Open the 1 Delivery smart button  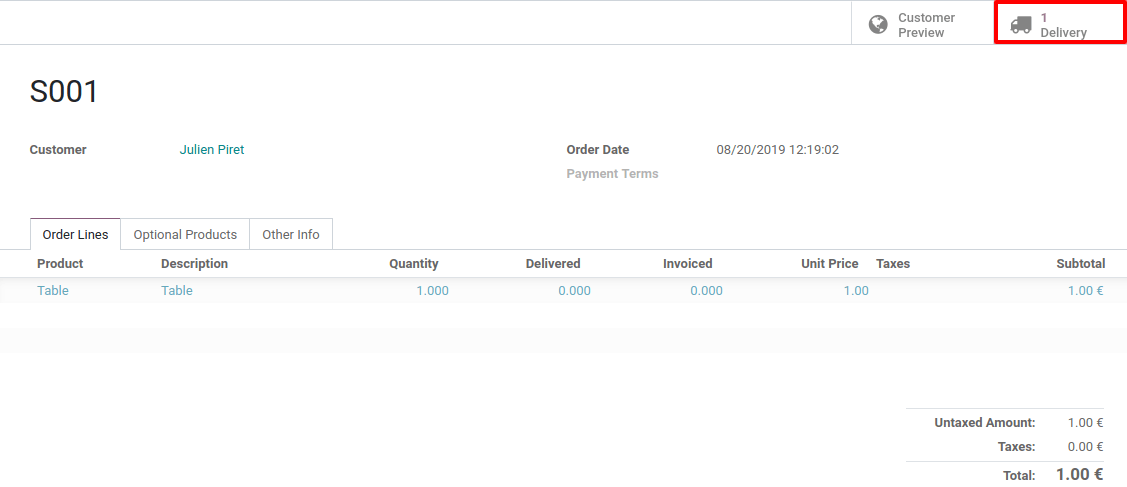[x=1060, y=24]
